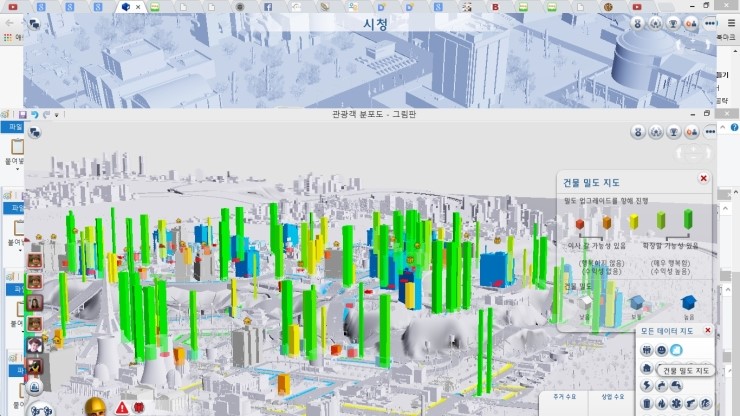This screenshot has height=416, width=740.
Task: Click the red alert icon beside the warning triangle
Action: [138, 407]
